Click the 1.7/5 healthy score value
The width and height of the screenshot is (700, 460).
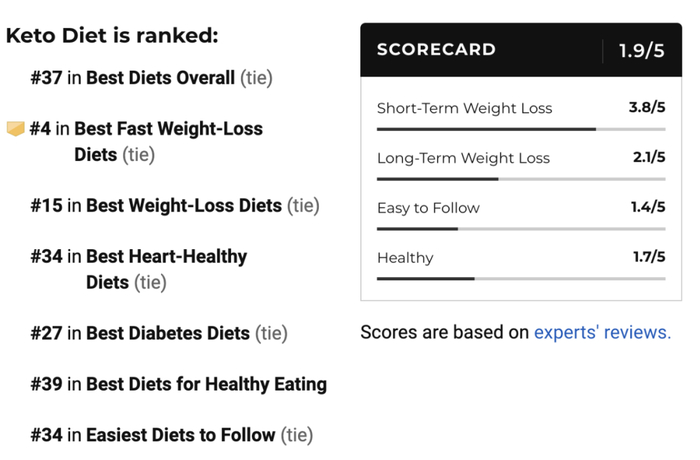tap(649, 257)
